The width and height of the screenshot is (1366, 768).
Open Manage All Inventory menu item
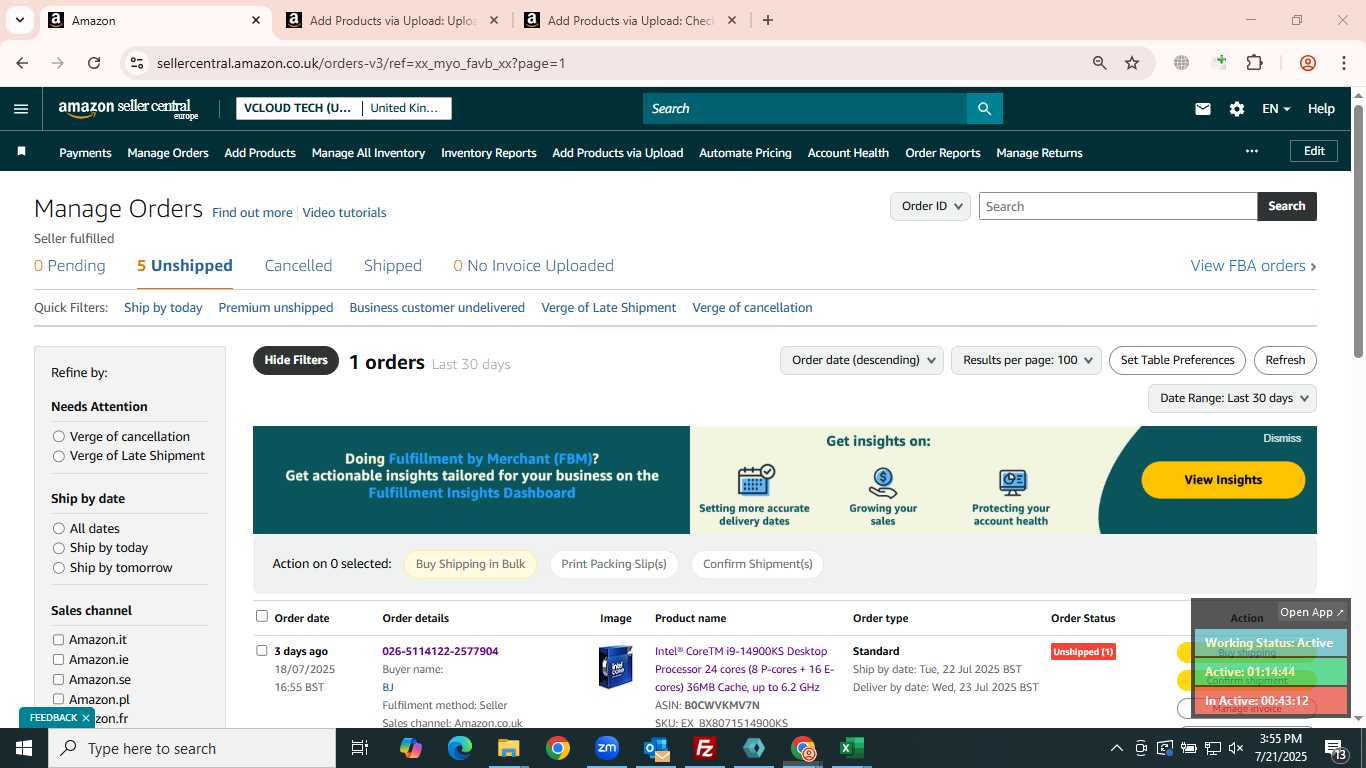368,153
